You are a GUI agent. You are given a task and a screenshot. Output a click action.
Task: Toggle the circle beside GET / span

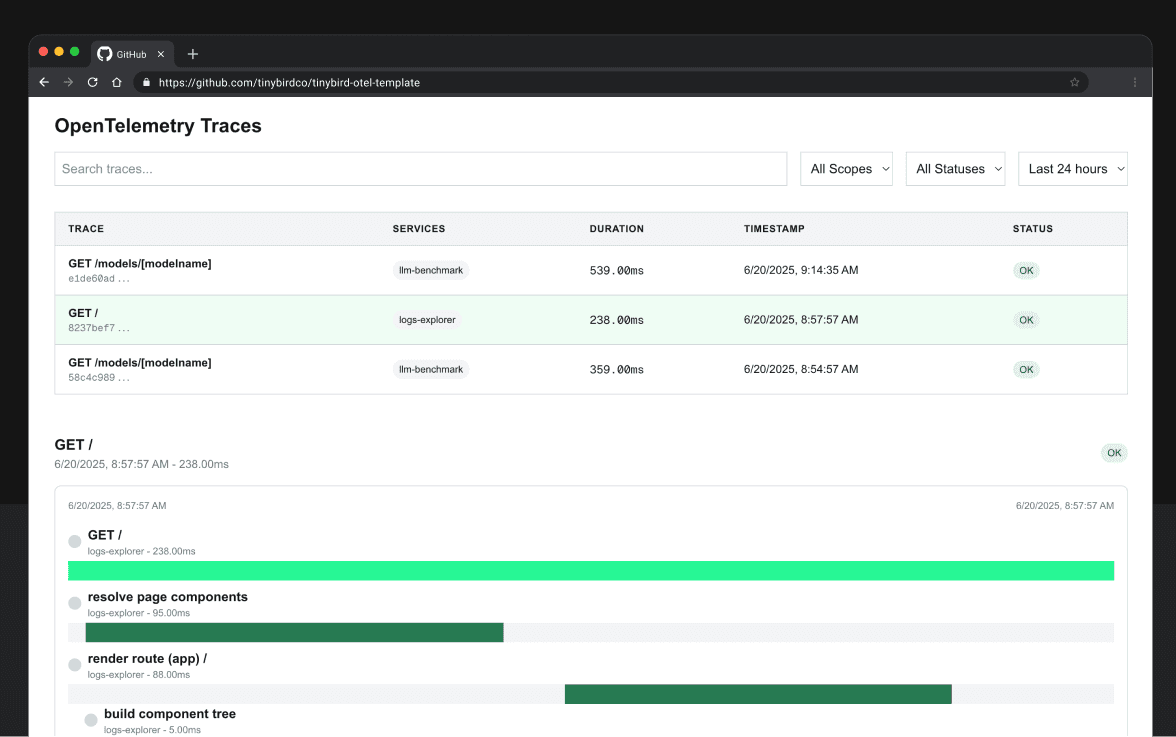click(x=74, y=541)
